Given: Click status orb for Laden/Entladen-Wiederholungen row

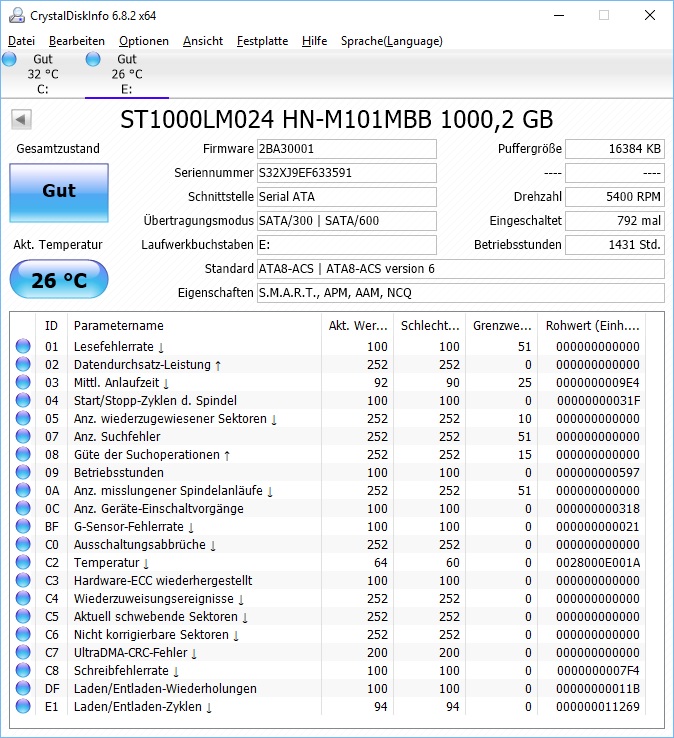Looking at the screenshot, I should (x=23, y=689).
